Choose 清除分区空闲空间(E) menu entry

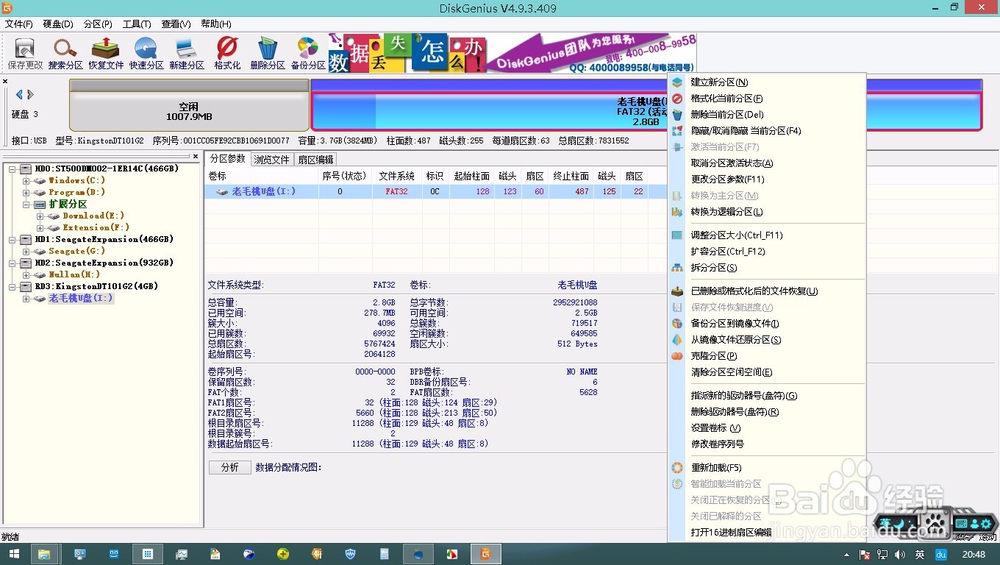coord(731,372)
